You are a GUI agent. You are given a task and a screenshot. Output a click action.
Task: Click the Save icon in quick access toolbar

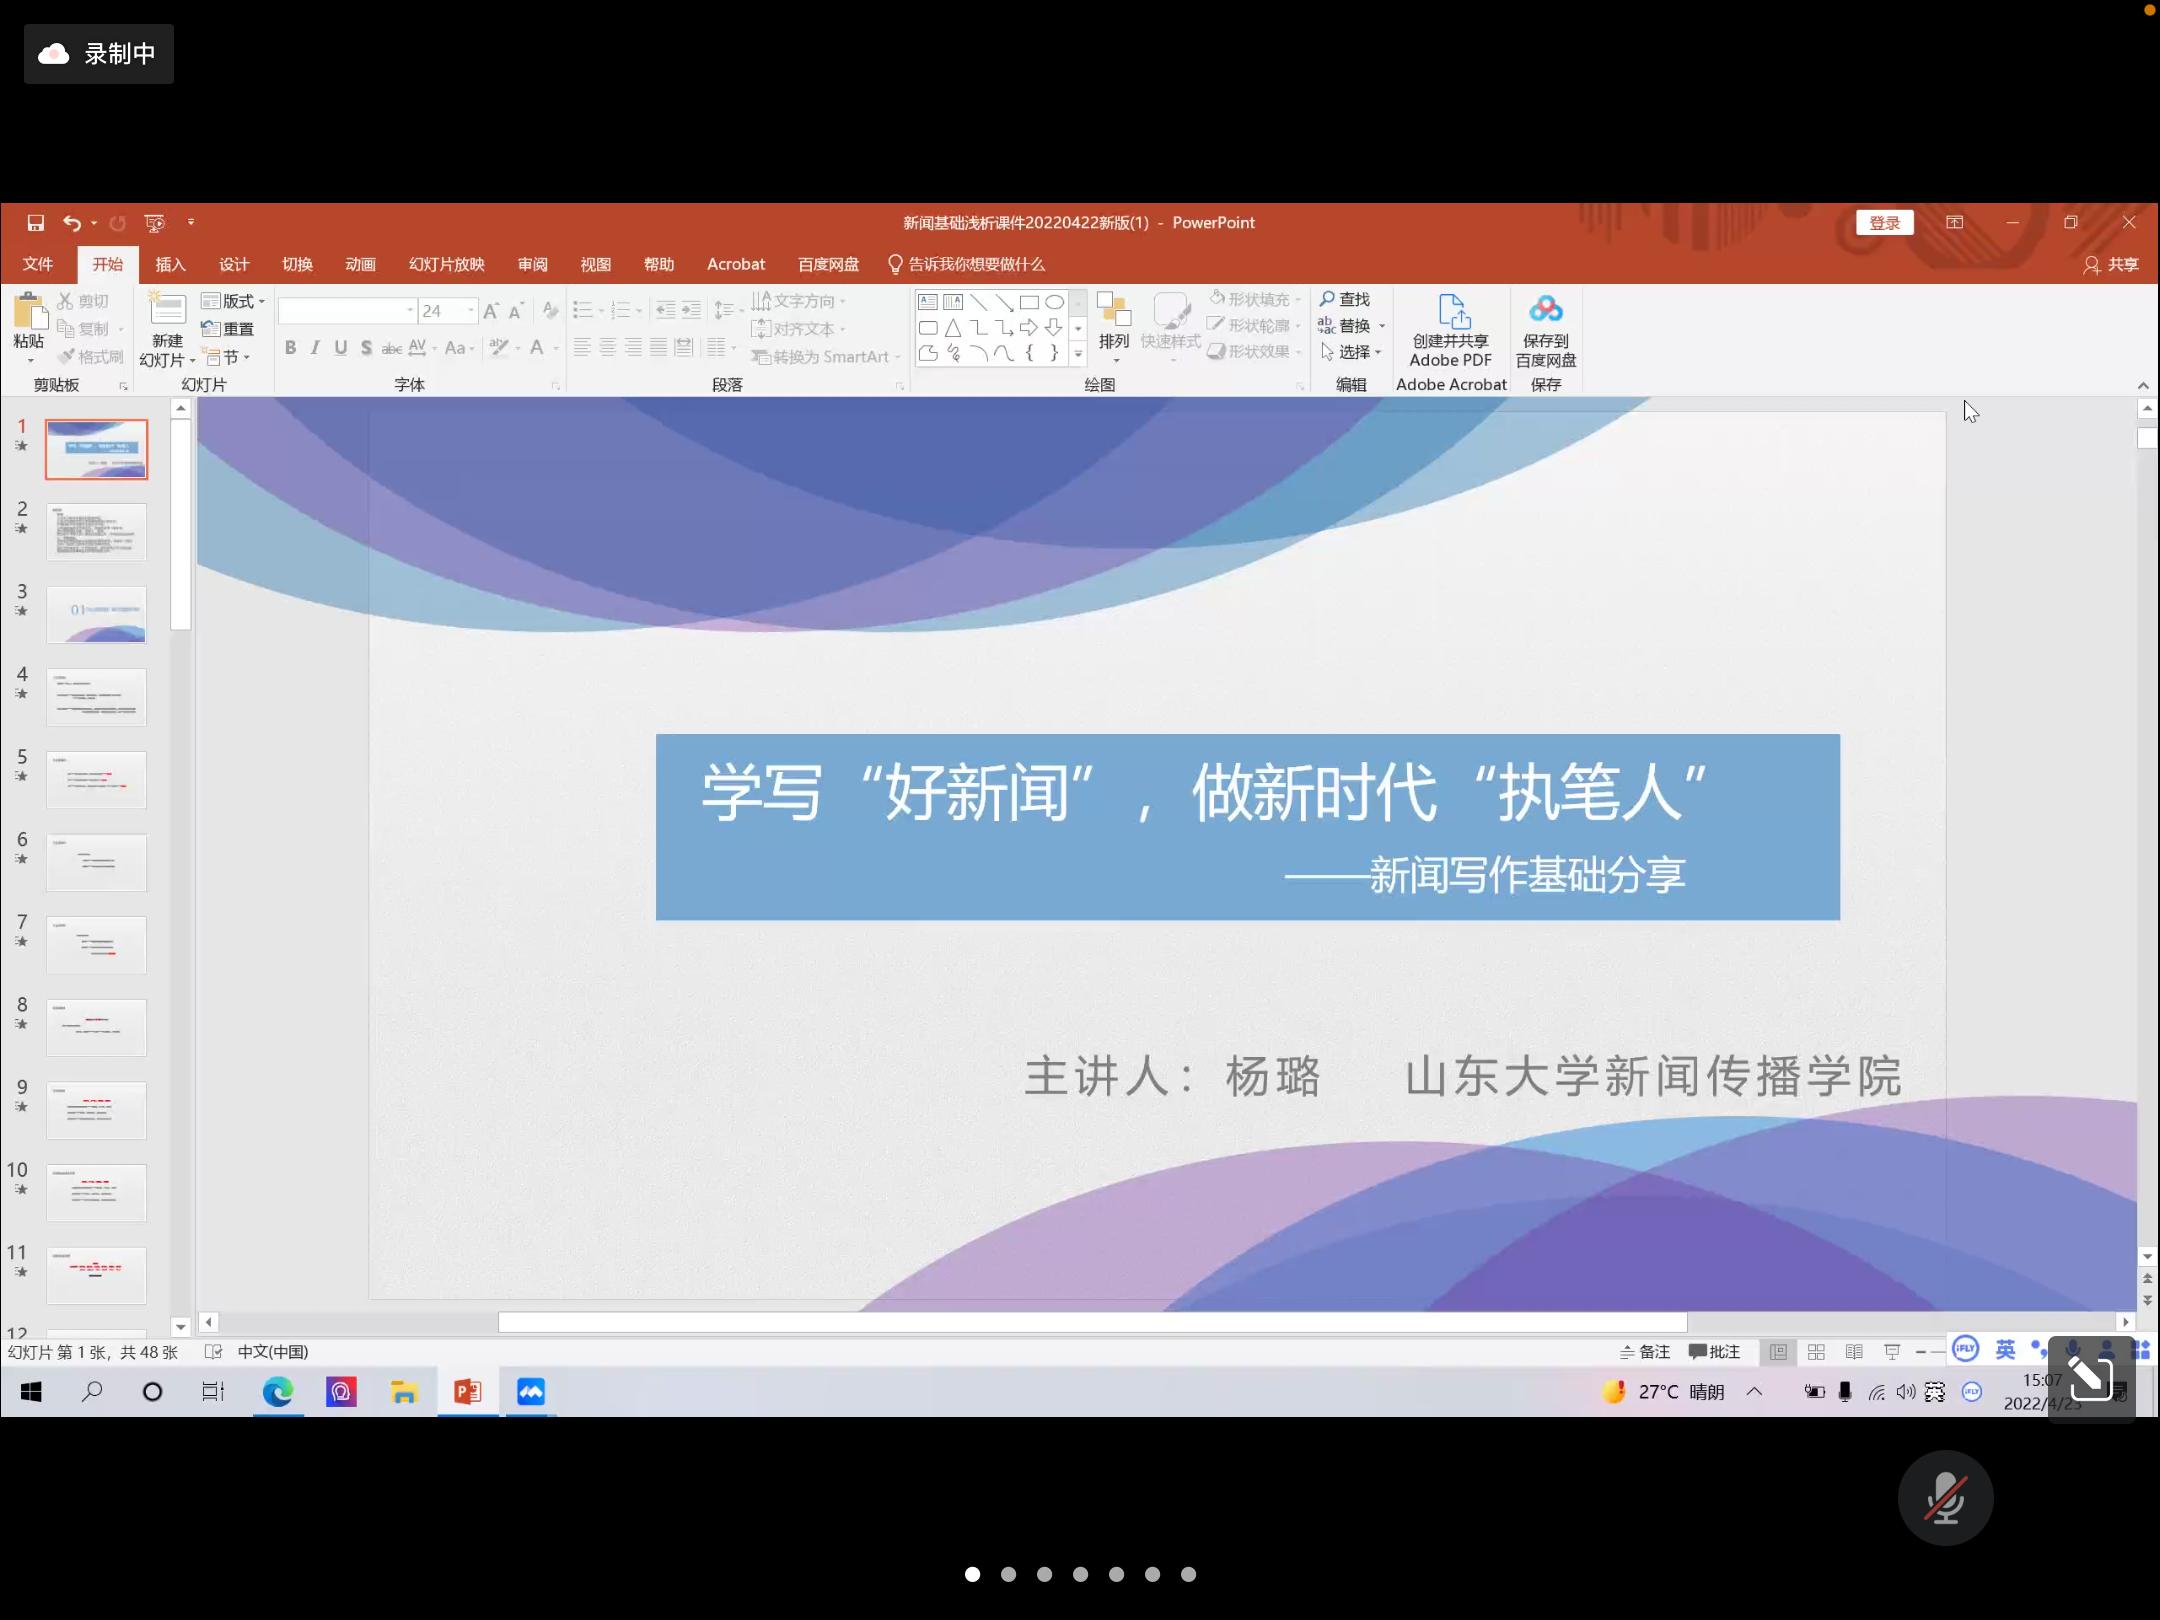point(35,223)
